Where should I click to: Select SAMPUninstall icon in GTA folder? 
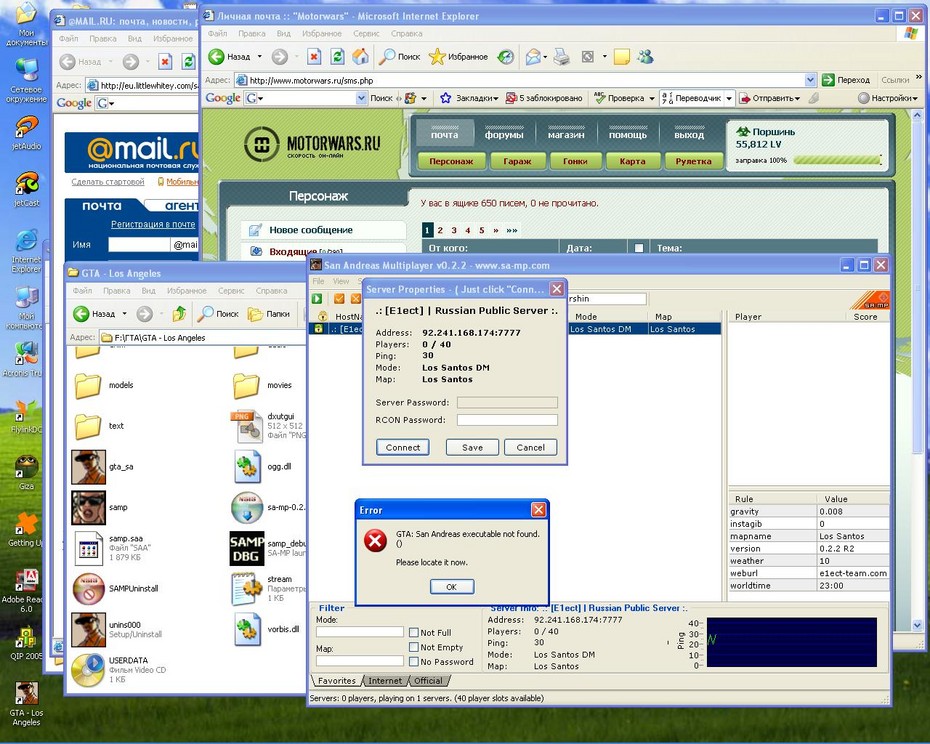point(88,589)
